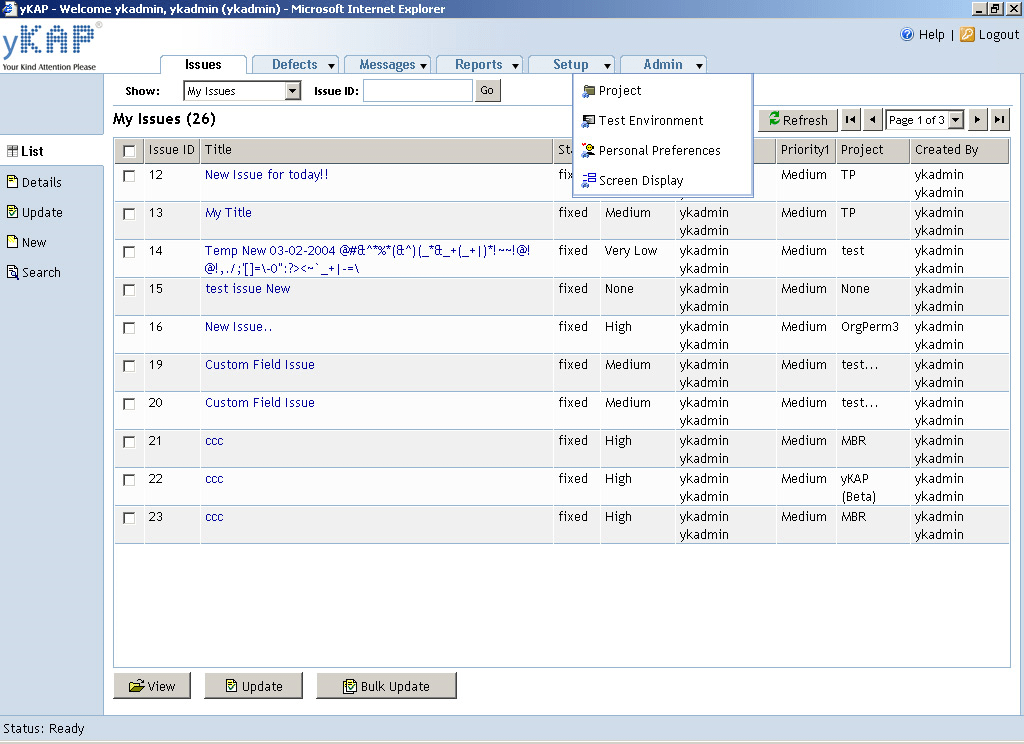The width and height of the screenshot is (1024, 744).
Task: Check the box for issue 21
Action: pos(129,442)
